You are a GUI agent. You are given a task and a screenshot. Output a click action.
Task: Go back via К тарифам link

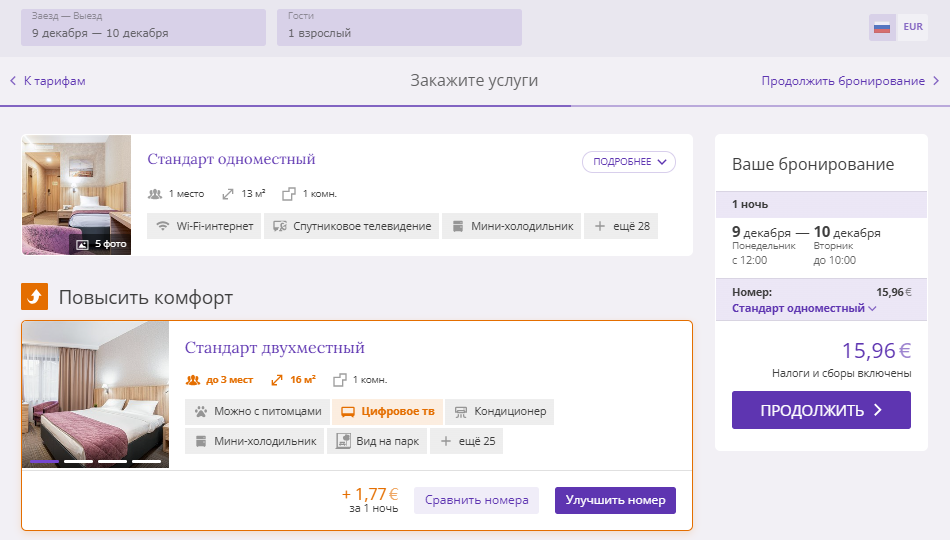coord(48,81)
